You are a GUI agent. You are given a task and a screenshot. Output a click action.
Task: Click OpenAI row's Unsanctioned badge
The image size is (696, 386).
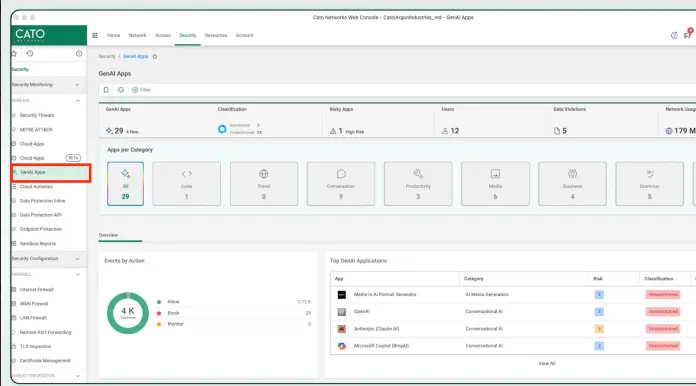[x=663, y=312]
